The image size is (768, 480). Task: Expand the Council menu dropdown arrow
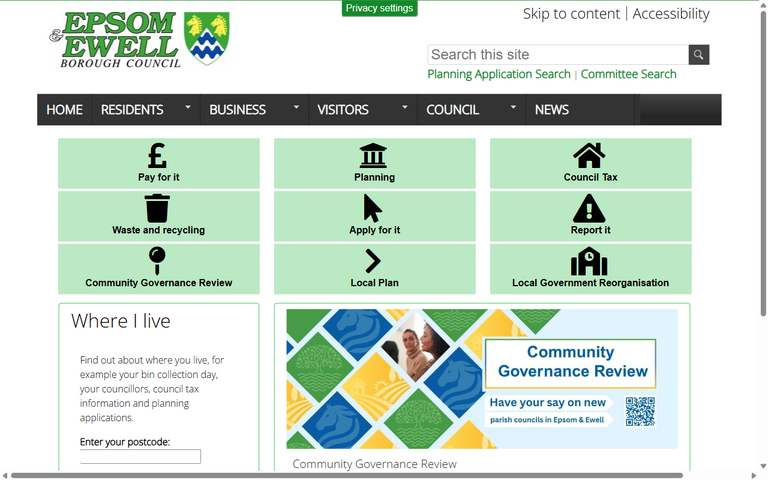(x=513, y=107)
